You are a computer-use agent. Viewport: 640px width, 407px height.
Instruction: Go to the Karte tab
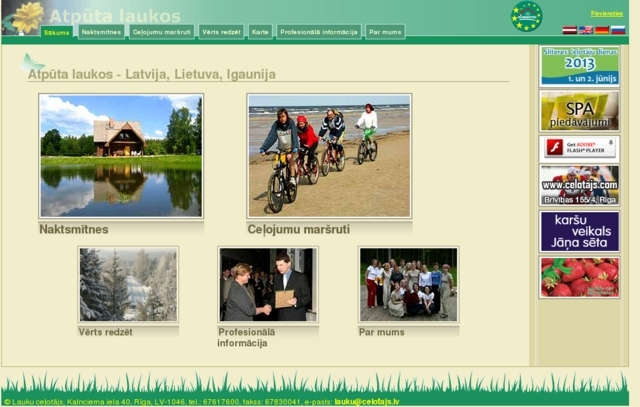[260, 32]
